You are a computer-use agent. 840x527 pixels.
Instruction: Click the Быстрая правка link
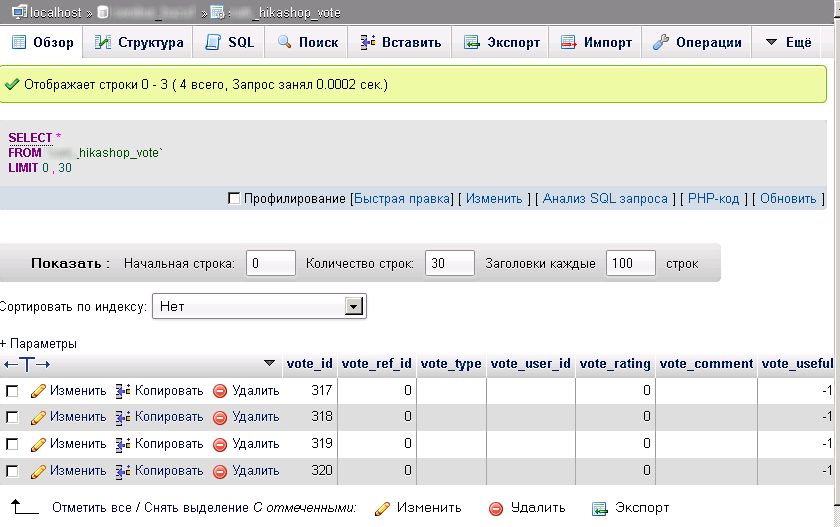tap(402, 199)
